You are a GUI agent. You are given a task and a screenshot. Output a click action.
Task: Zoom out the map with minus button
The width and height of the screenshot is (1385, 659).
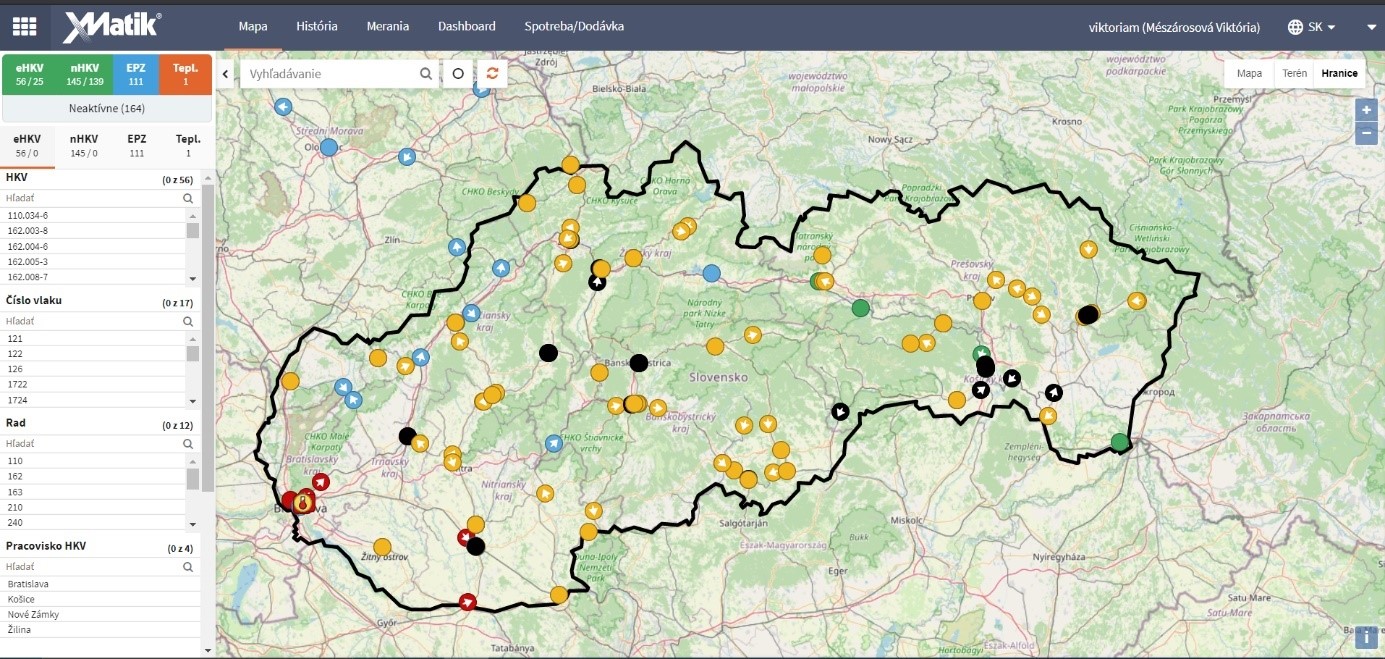coord(1366,134)
